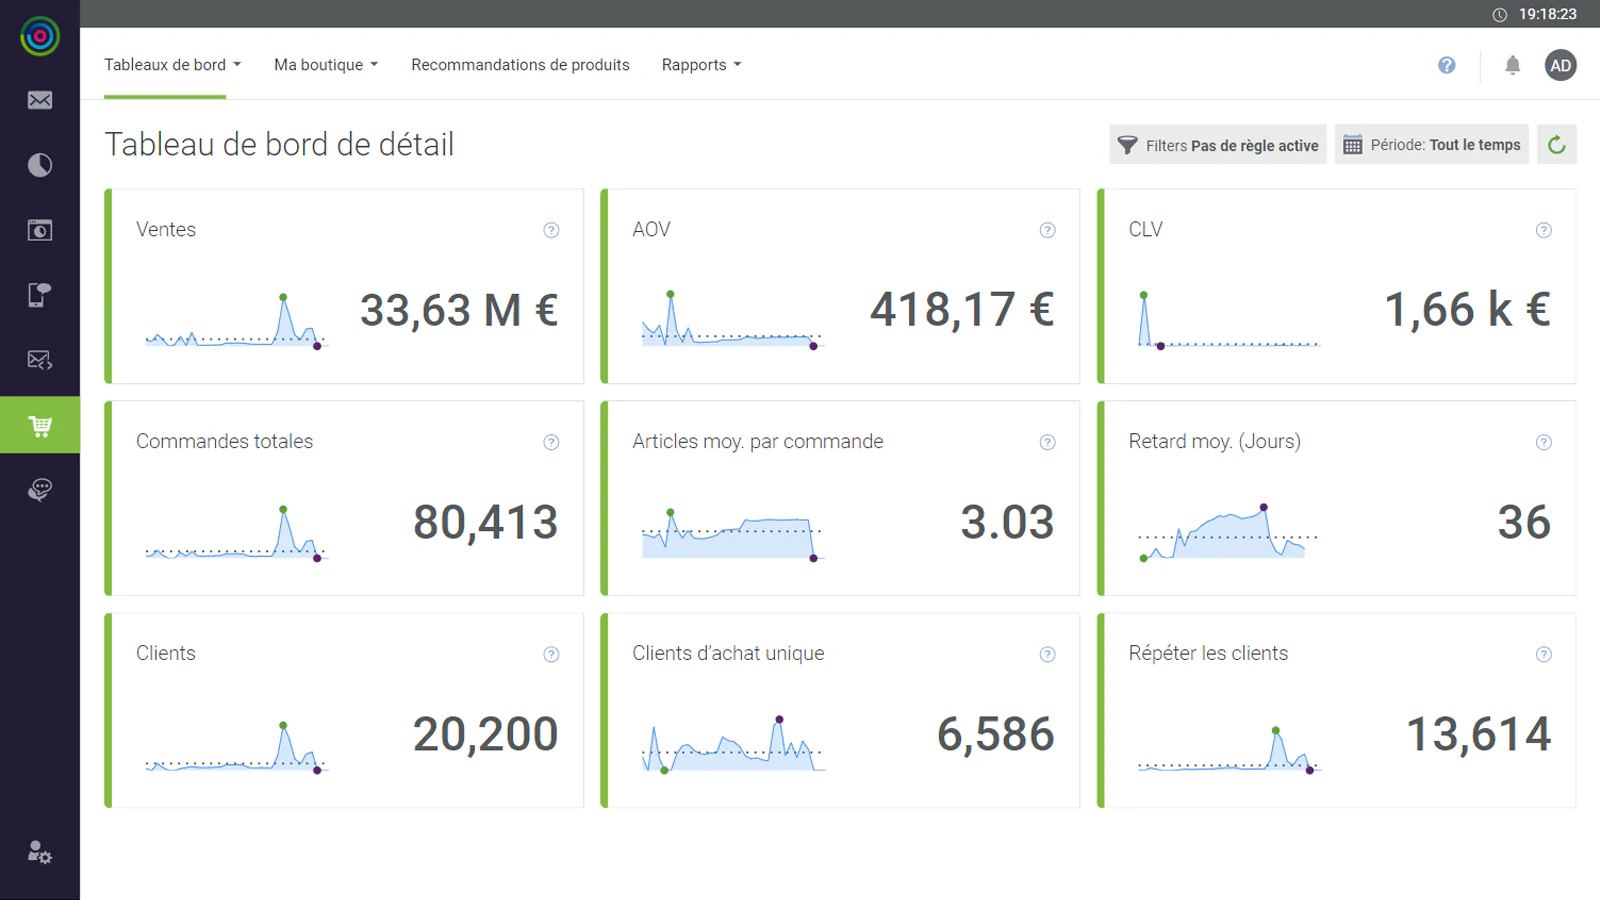Click the 20,200 clients value
Viewport: 1600px width, 900px height.
click(486, 735)
